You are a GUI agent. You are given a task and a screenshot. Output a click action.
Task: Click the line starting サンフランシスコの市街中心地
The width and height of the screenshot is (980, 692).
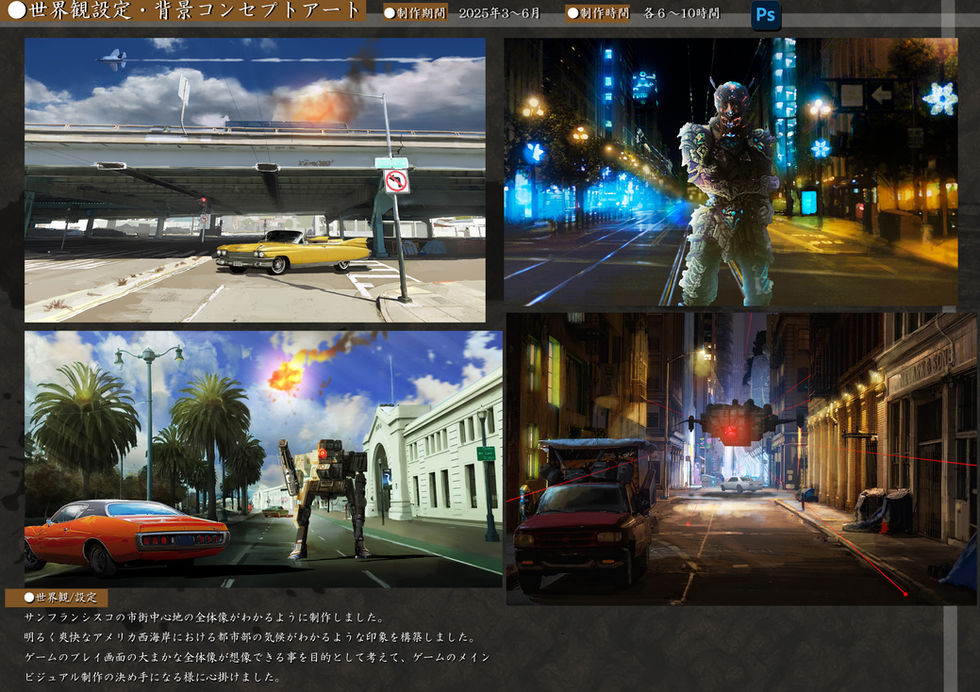tap(204, 618)
